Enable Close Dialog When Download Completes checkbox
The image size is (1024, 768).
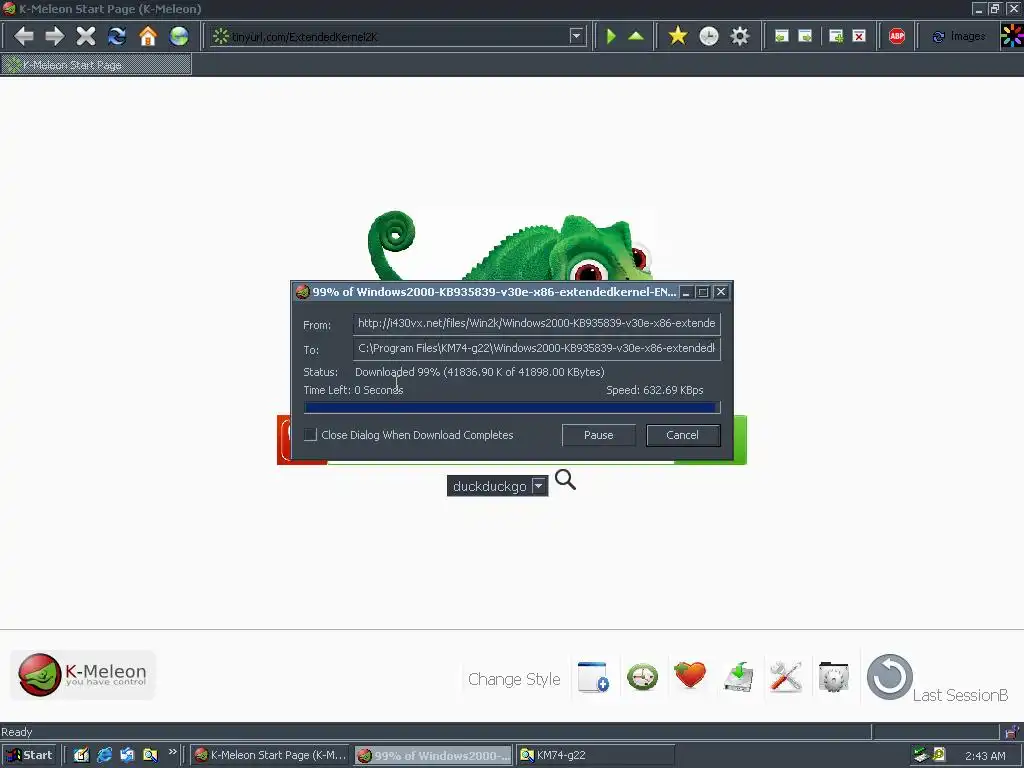click(x=311, y=435)
